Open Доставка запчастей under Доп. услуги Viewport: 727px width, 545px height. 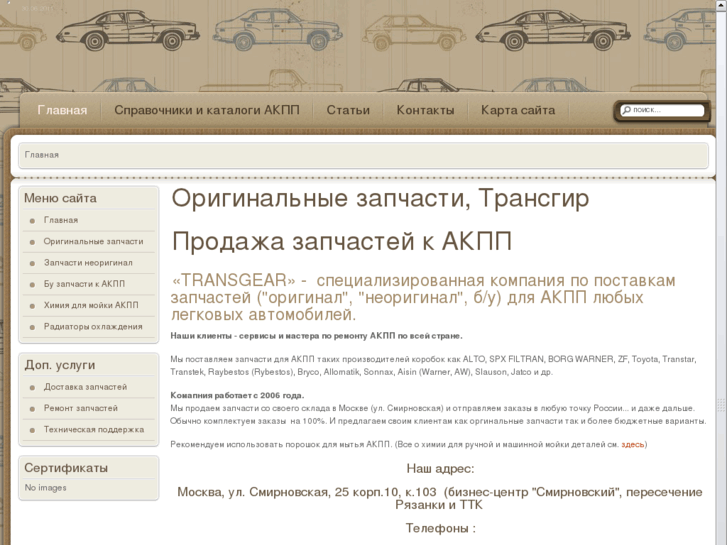(x=85, y=387)
